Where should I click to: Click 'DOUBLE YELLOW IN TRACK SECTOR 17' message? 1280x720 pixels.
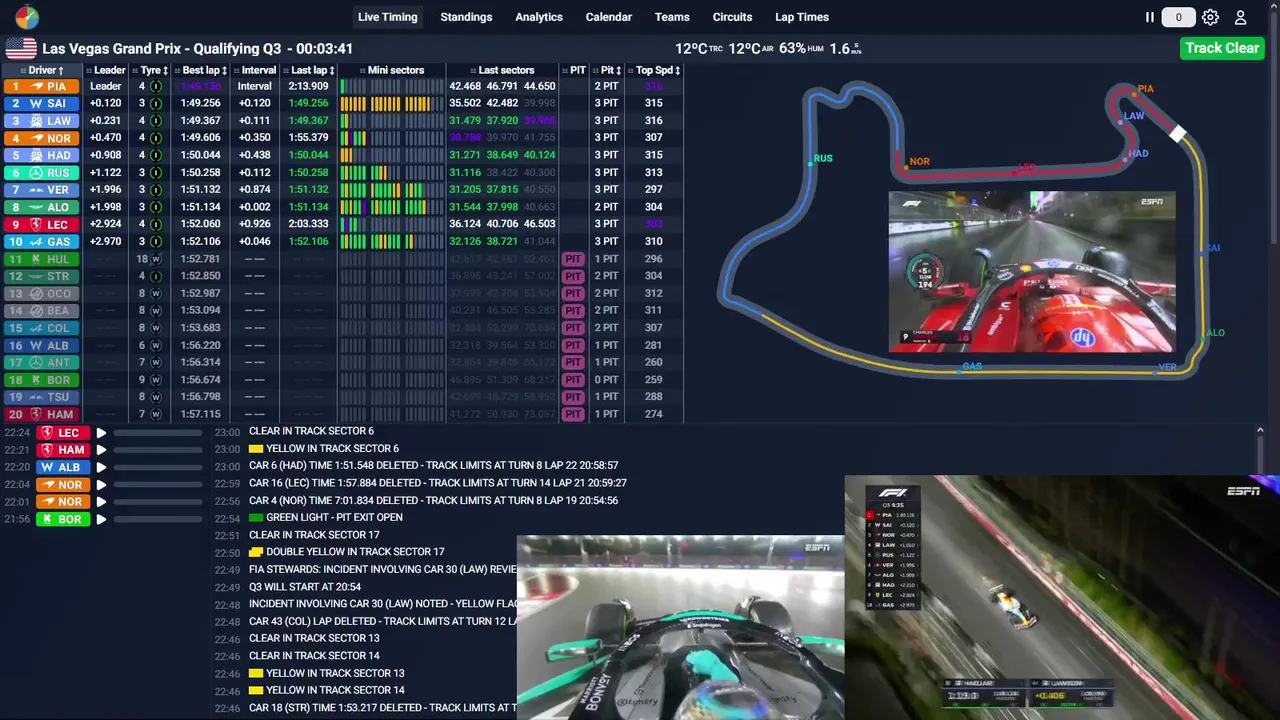pos(355,552)
